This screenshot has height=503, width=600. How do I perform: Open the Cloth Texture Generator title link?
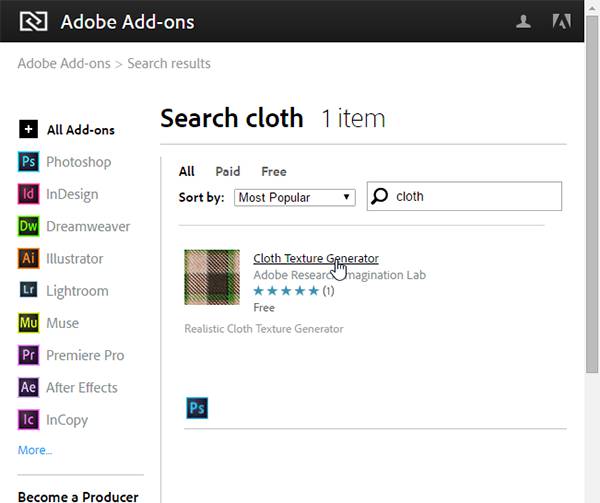point(316,259)
